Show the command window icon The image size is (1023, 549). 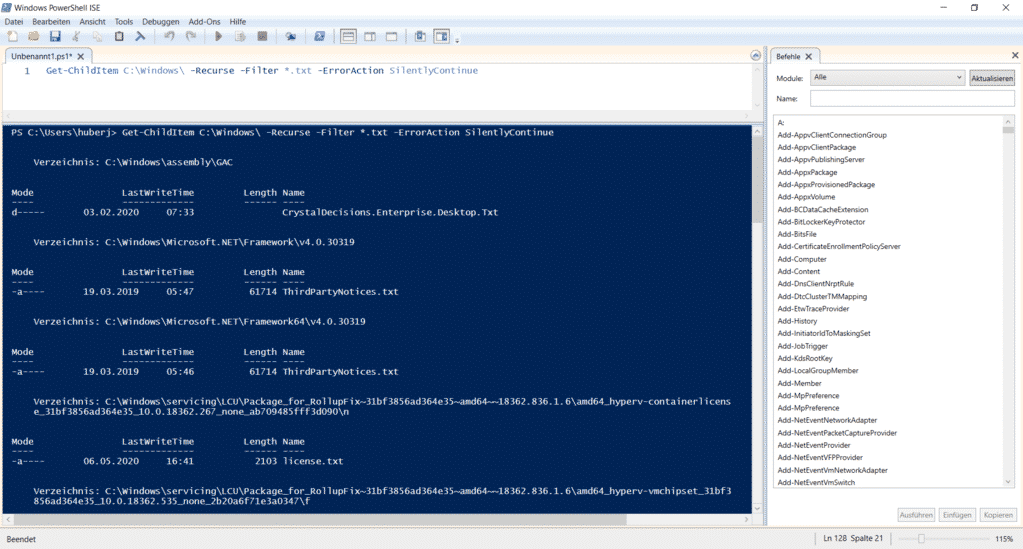[420, 37]
